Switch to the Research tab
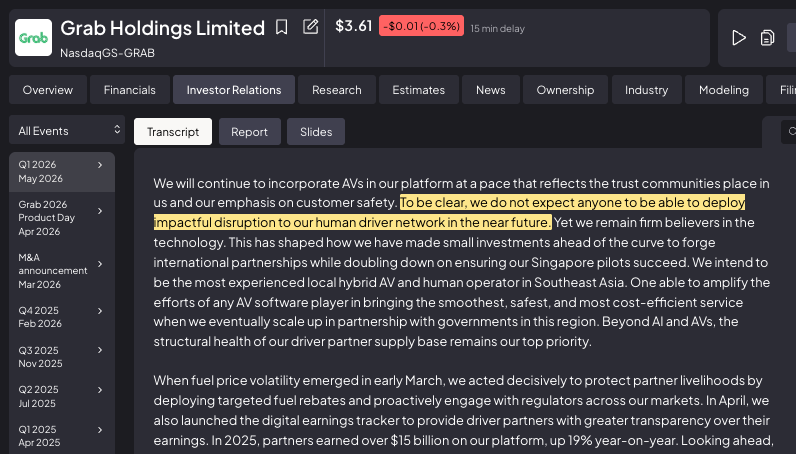Viewport: 796px width, 454px height. pos(337,90)
